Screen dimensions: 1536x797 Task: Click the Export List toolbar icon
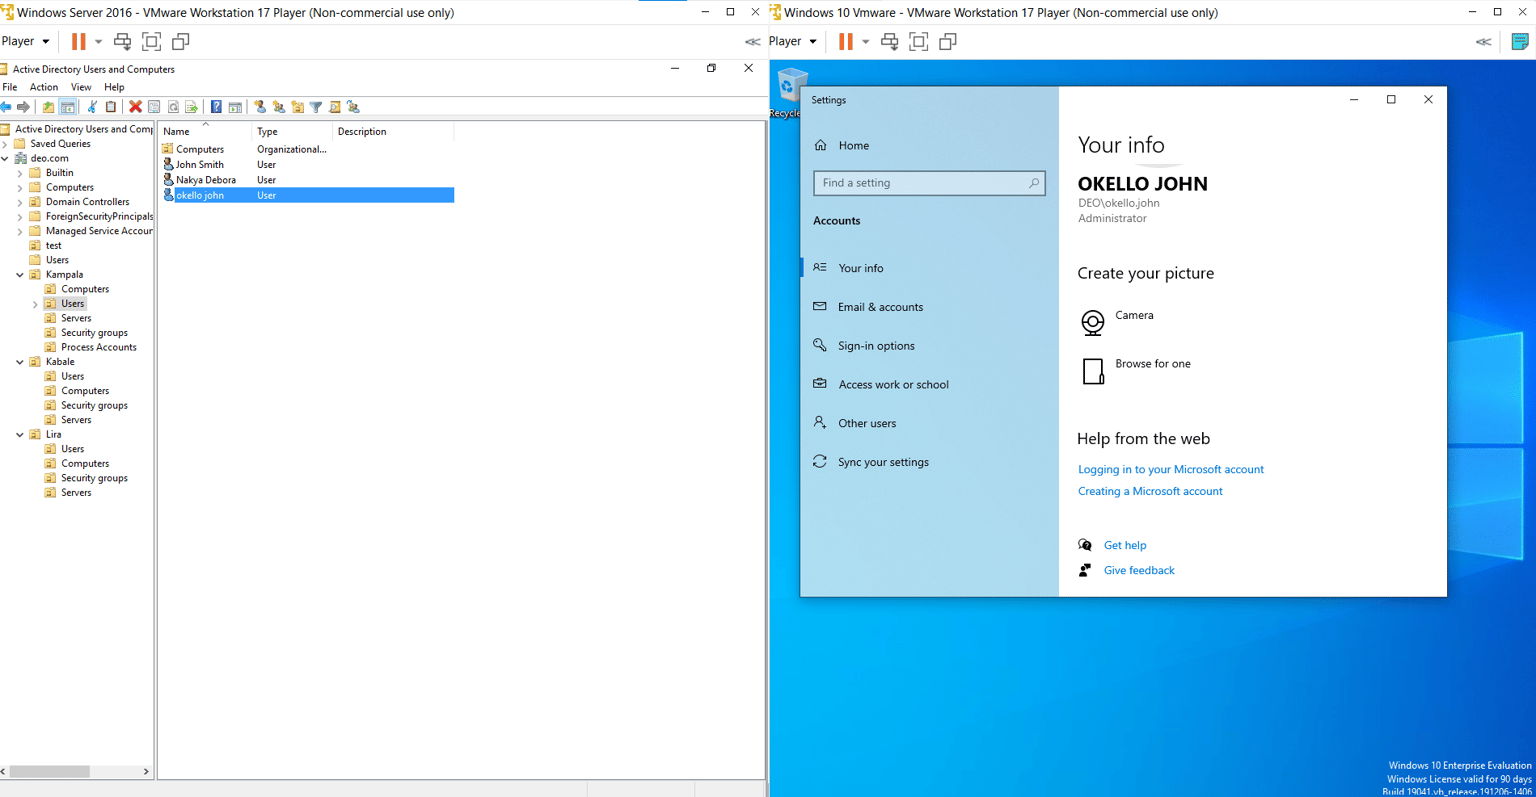tap(191, 107)
